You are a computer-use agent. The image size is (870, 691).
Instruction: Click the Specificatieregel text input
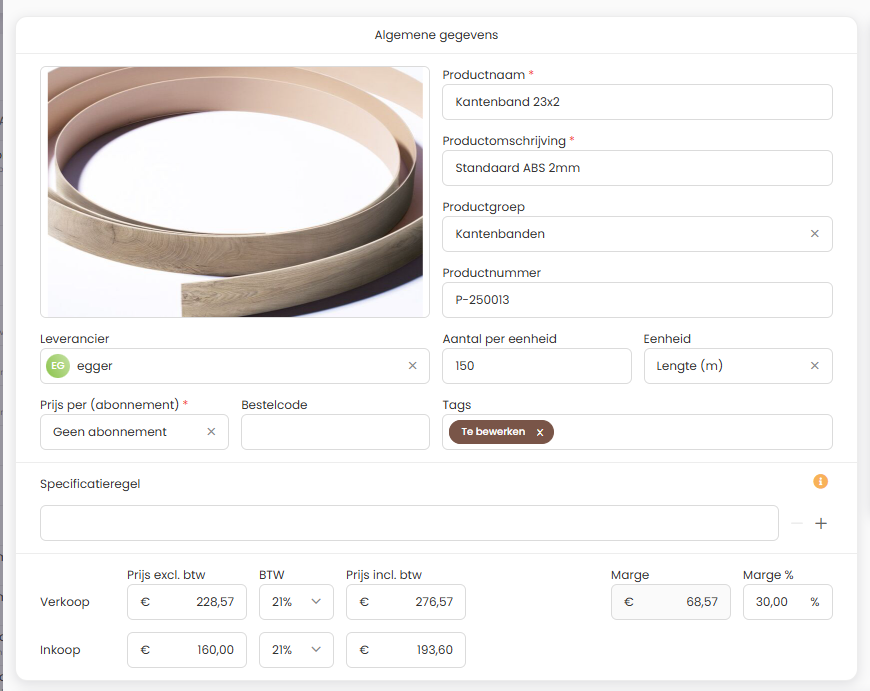409,523
